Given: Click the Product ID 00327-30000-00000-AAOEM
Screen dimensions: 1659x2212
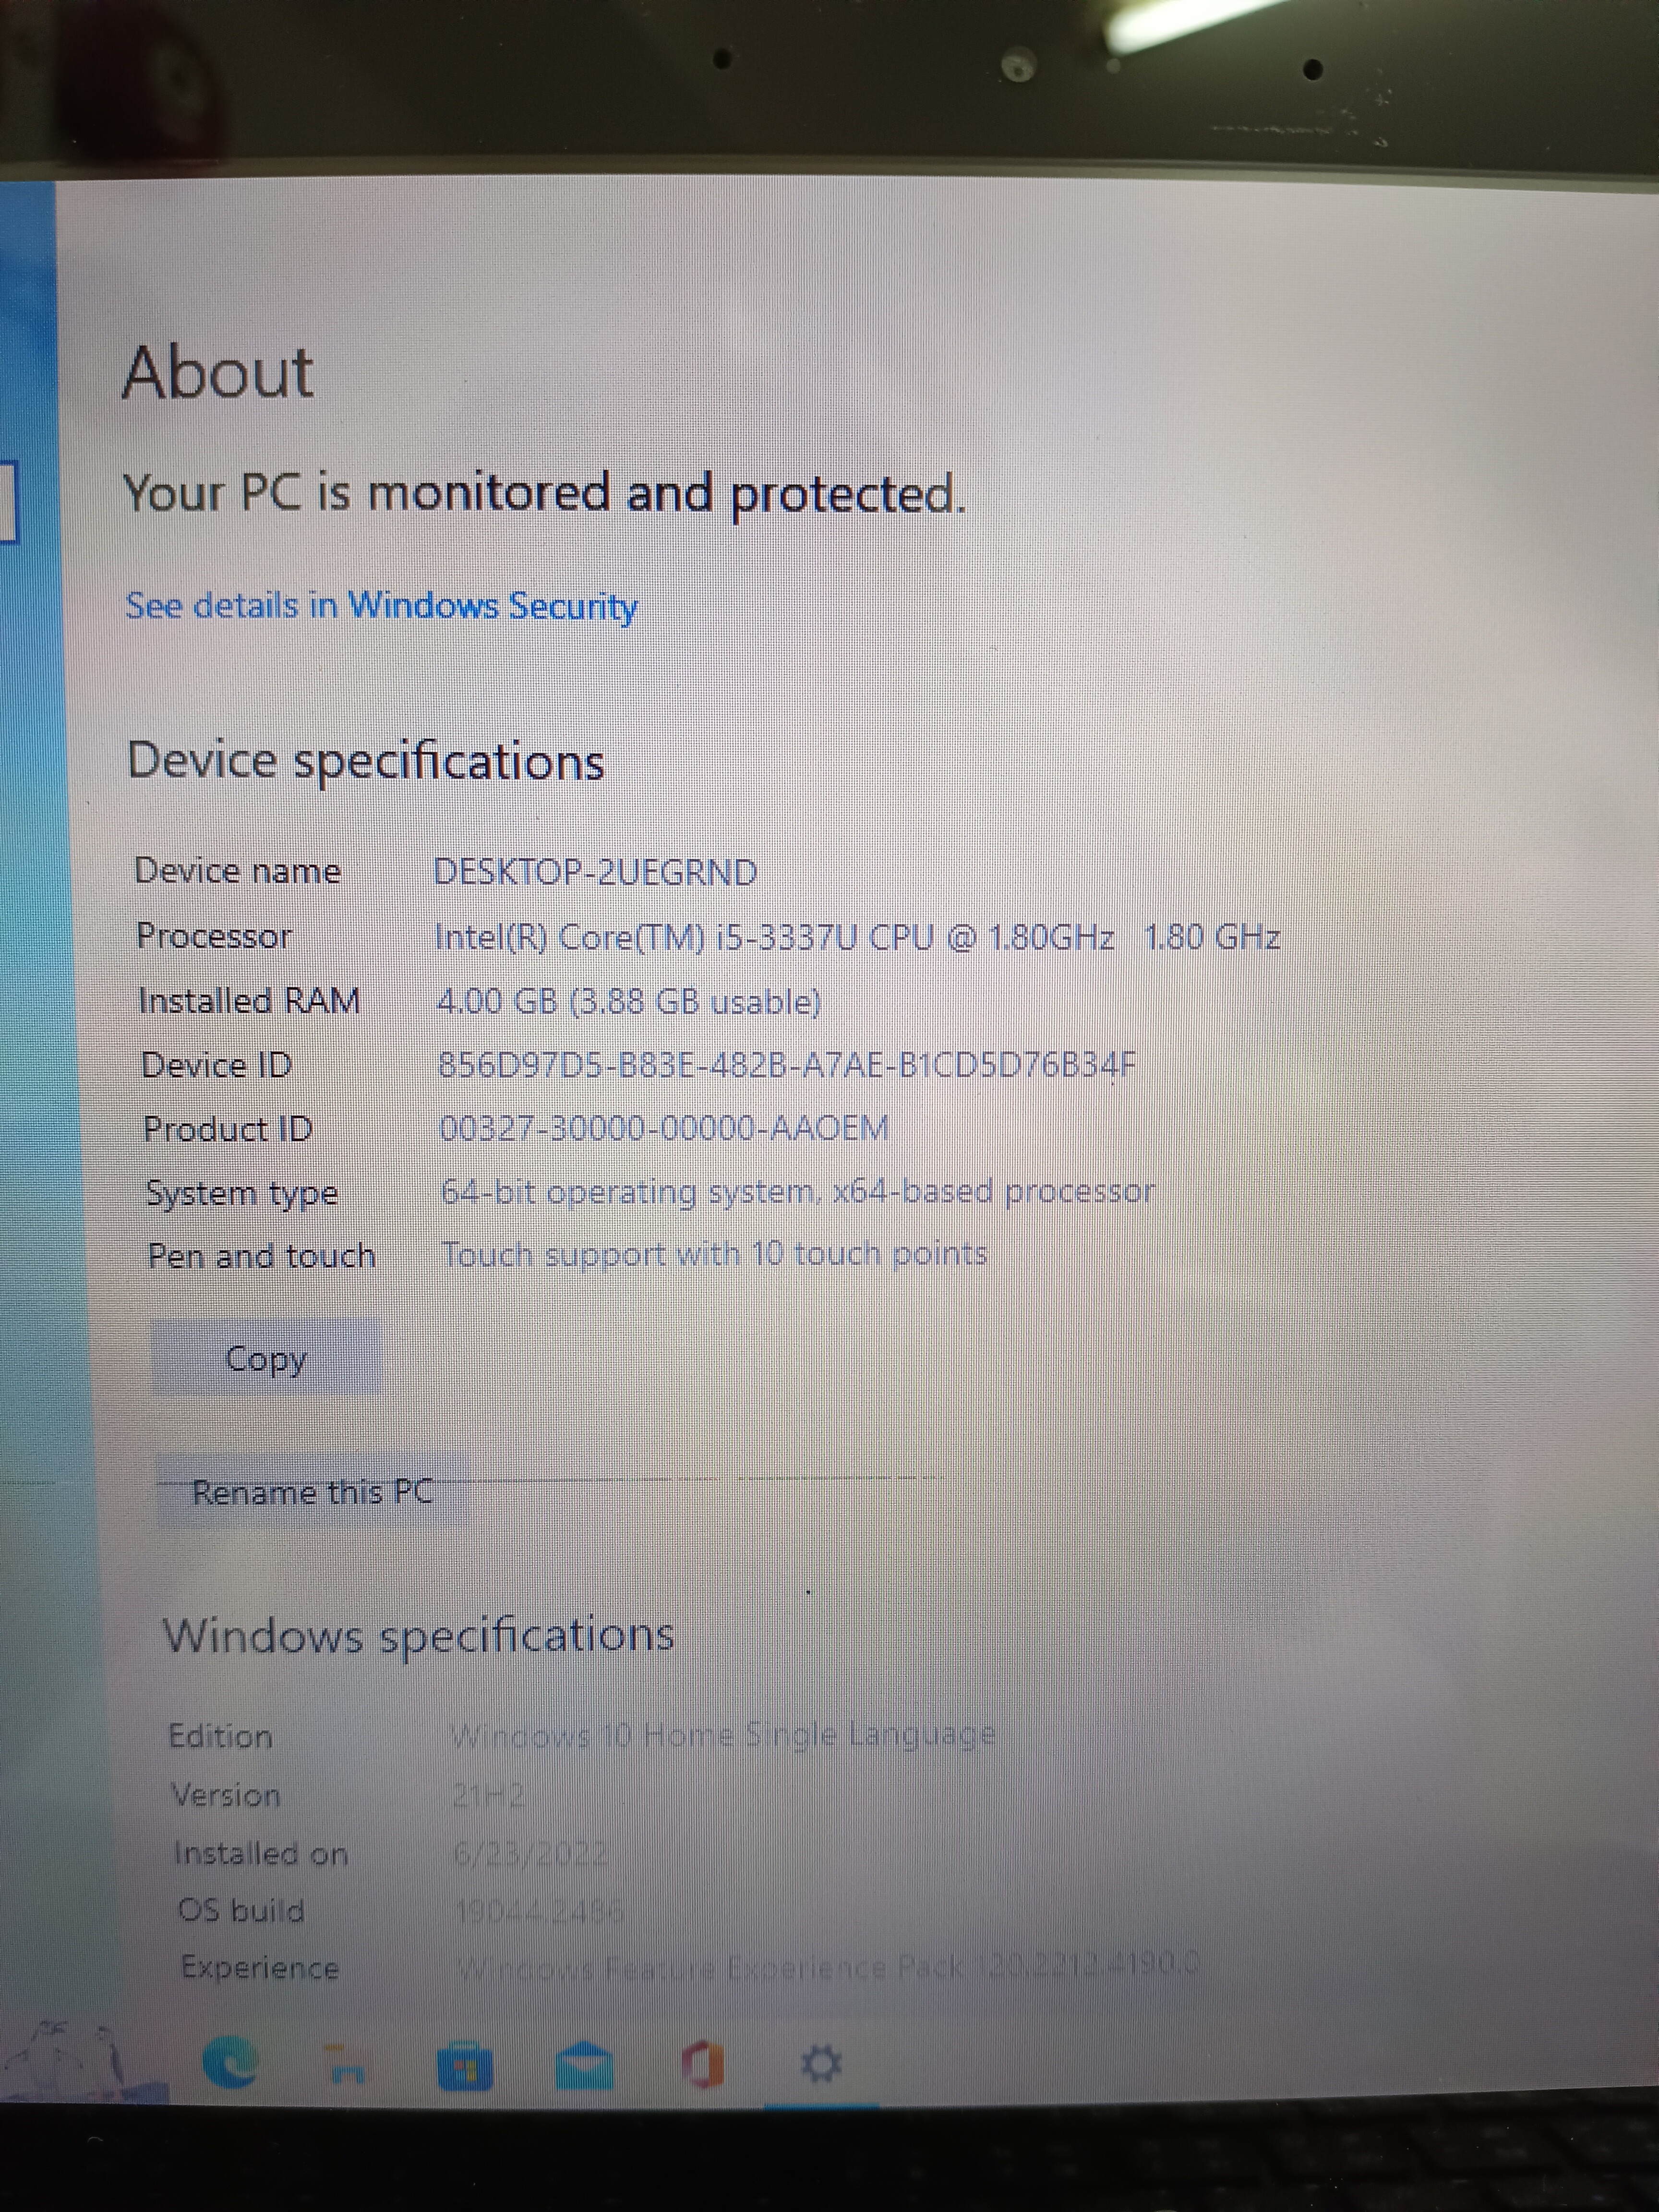Looking at the screenshot, I should pos(664,1128).
